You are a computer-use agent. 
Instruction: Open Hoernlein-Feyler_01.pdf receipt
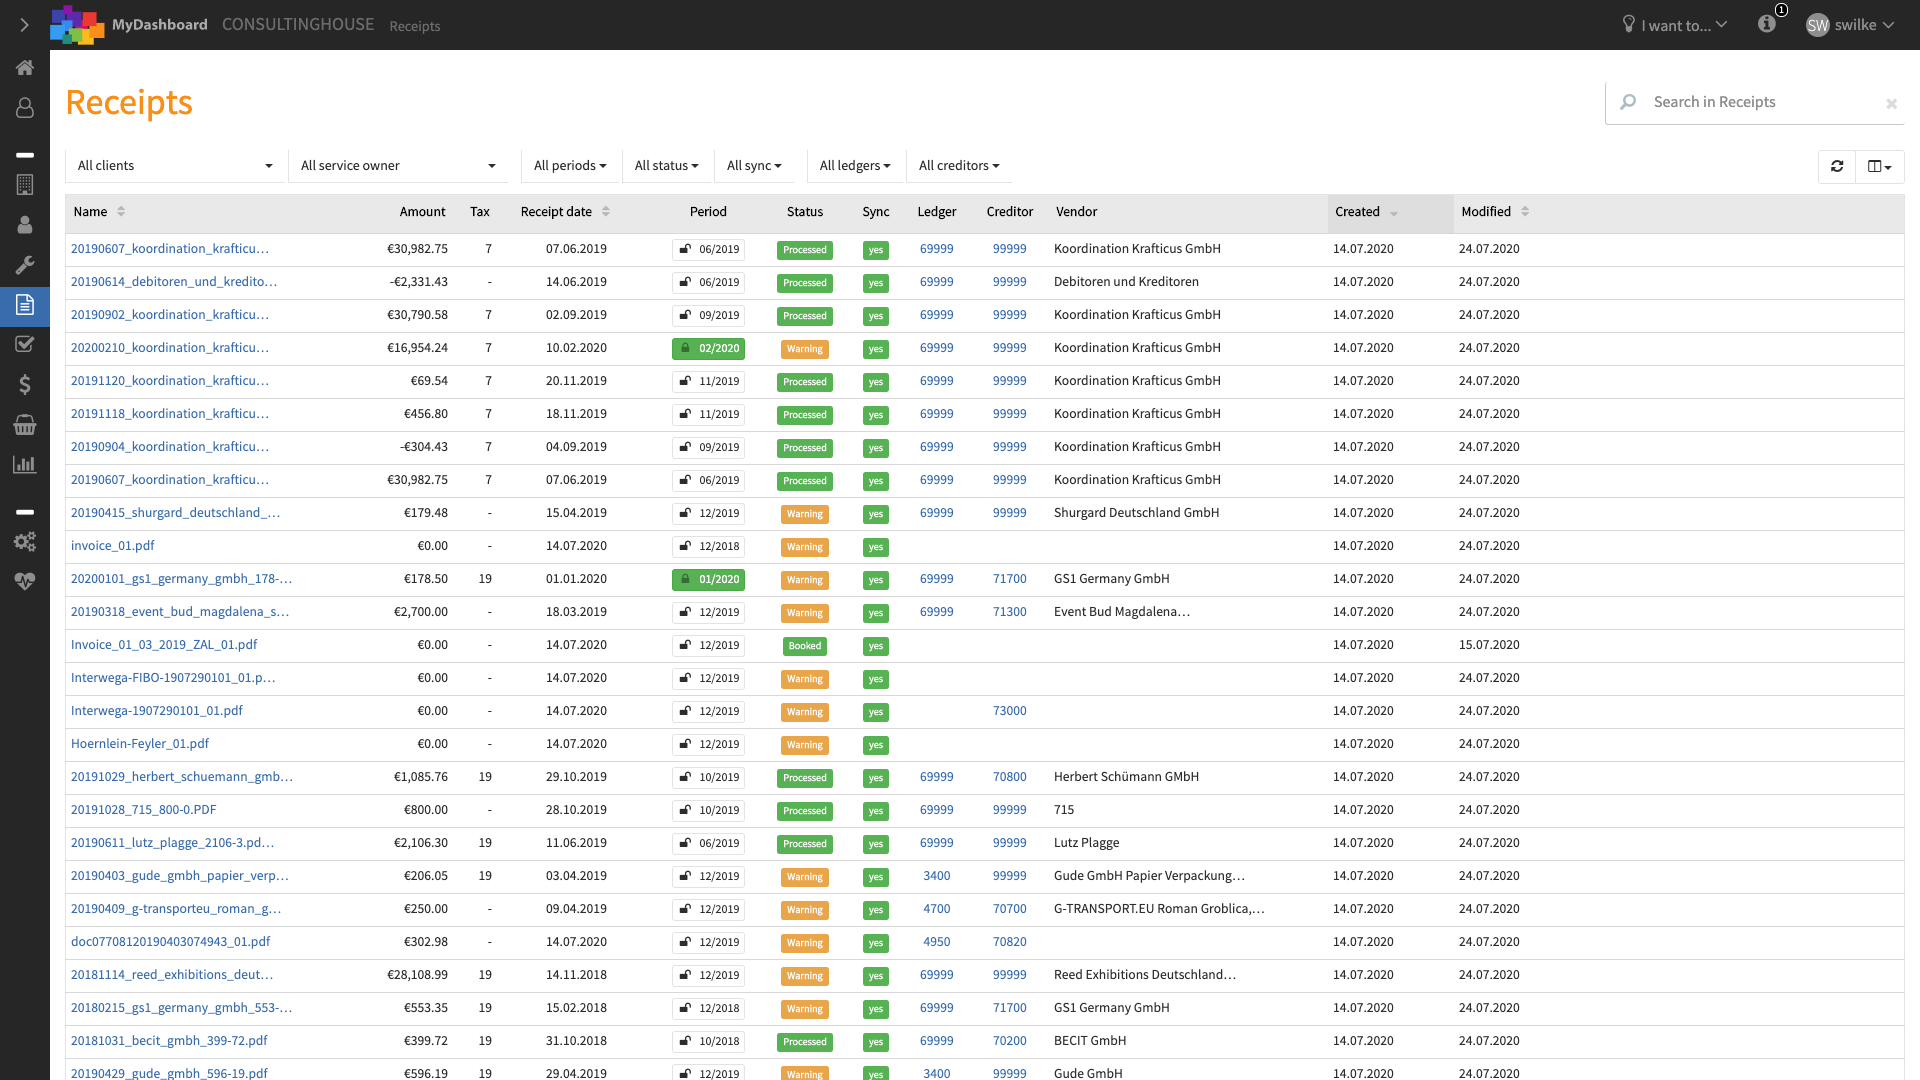140,744
